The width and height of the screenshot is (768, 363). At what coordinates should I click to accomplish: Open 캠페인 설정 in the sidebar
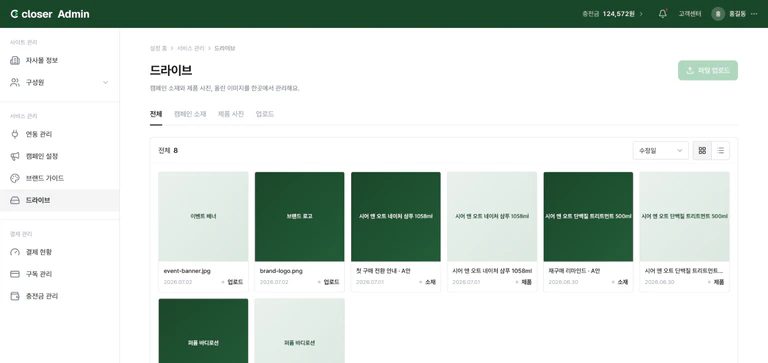pos(59,156)
